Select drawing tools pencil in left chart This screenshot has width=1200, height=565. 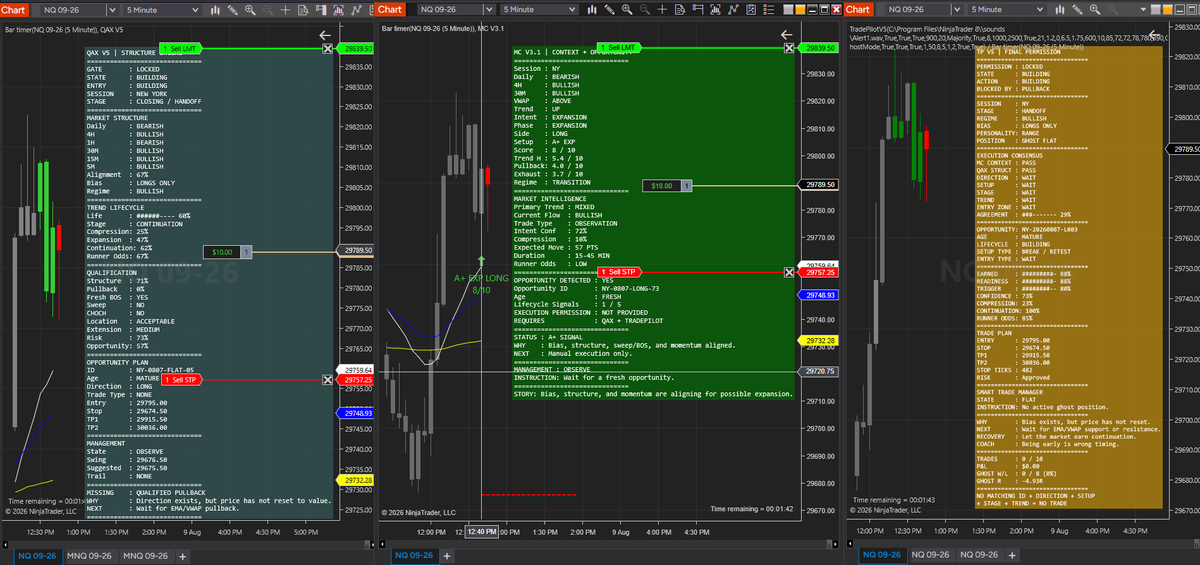point(233,9)
